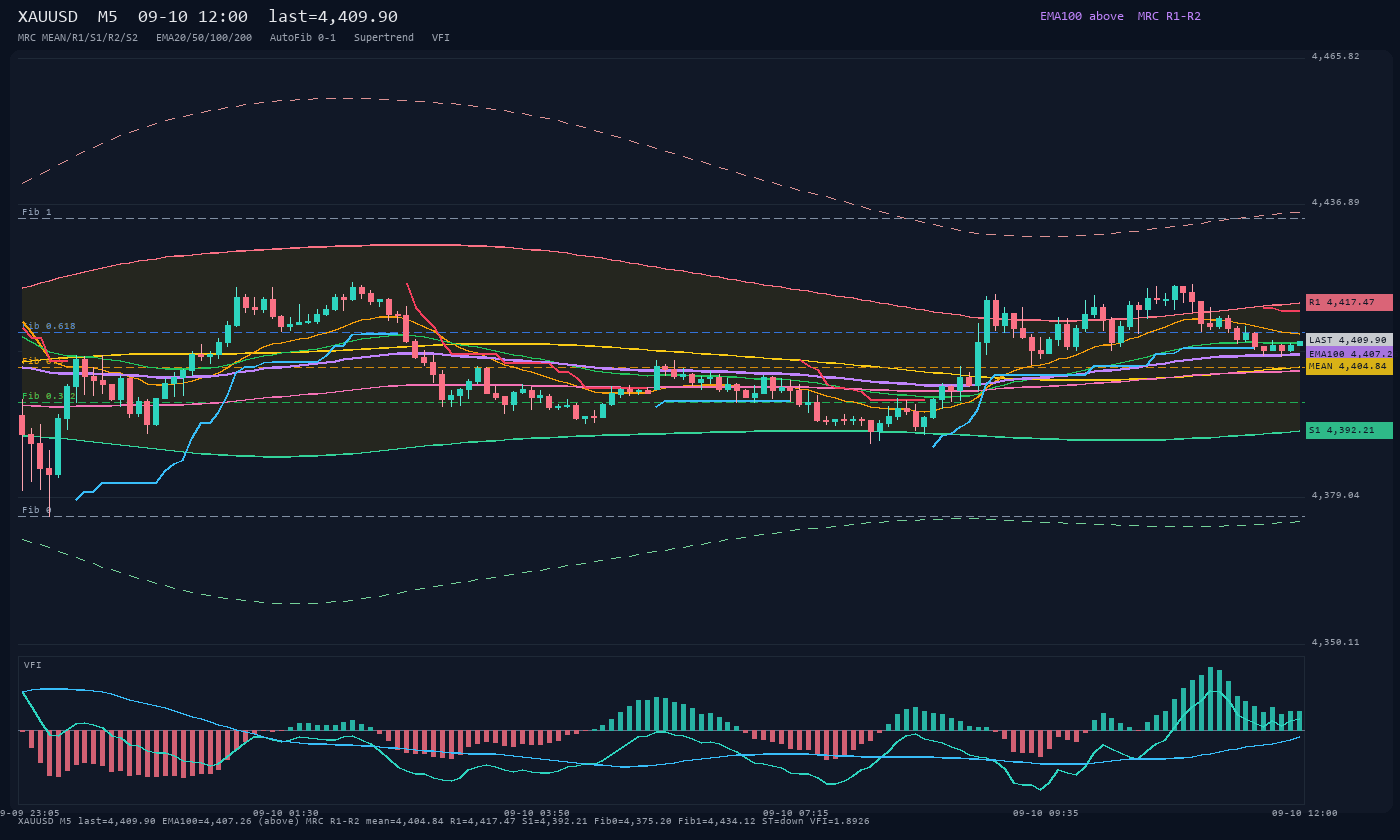Click the "Supertrend" indicator legend

[x=384, y=38]
